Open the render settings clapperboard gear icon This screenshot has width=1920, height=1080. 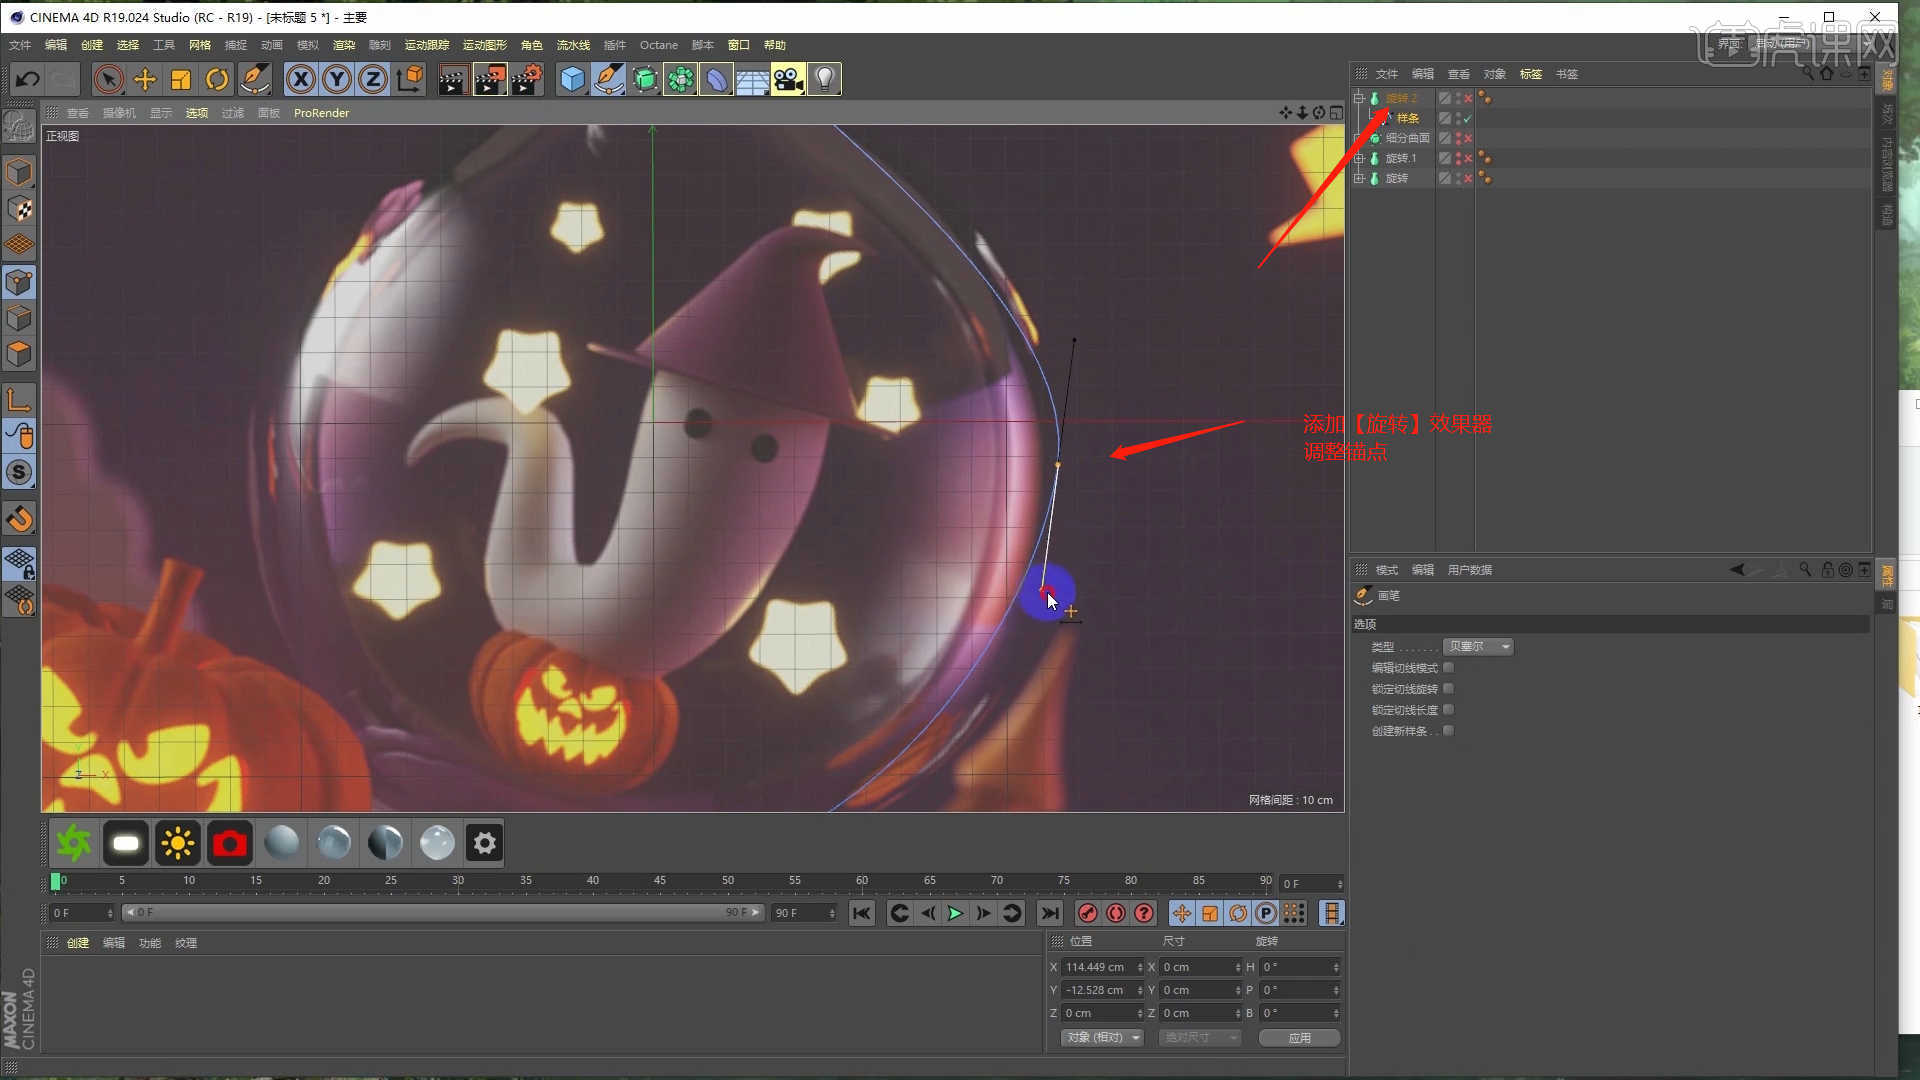pos(527,79)
